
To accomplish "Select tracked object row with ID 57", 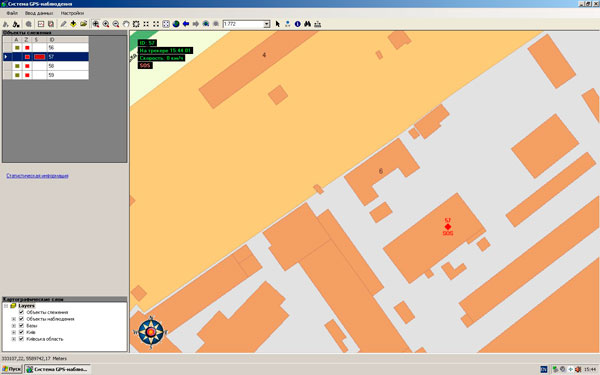I will click(46, 57).
